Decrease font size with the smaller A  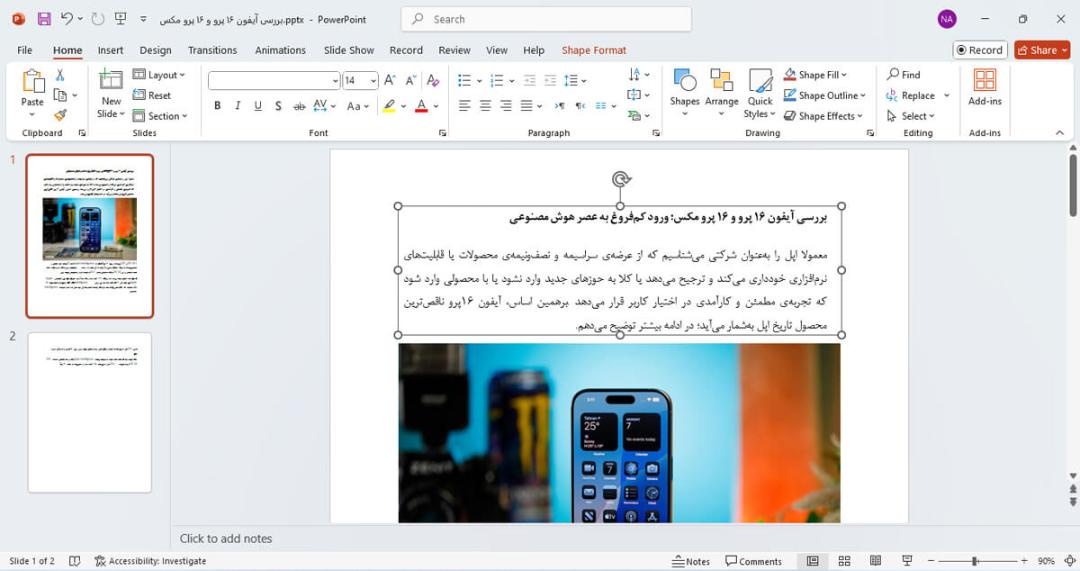click(411, 81)
